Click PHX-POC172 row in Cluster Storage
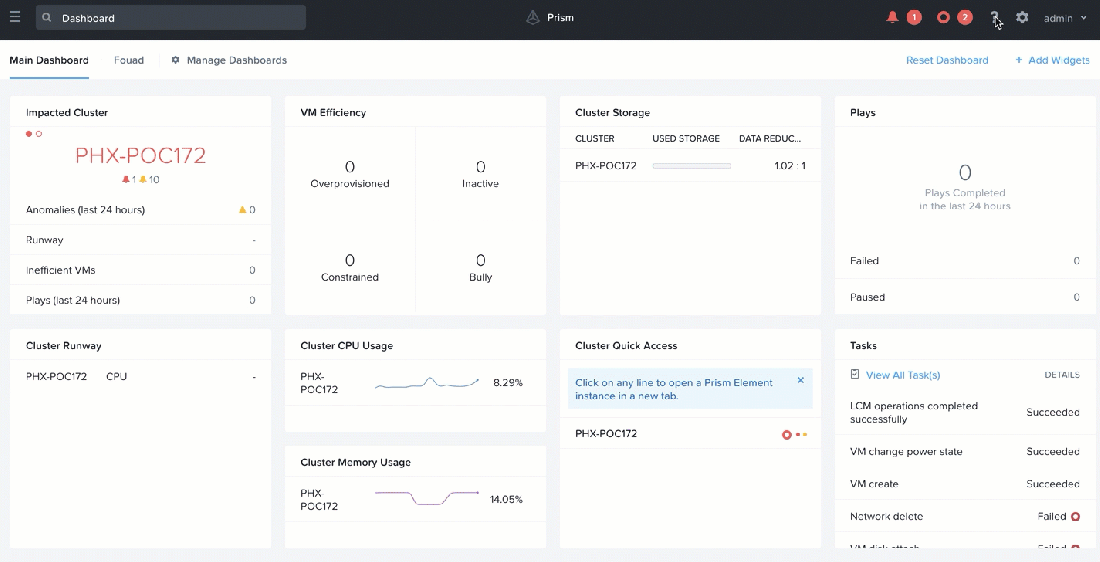The width and height of the screenshot is (1100, 562). 690,166
